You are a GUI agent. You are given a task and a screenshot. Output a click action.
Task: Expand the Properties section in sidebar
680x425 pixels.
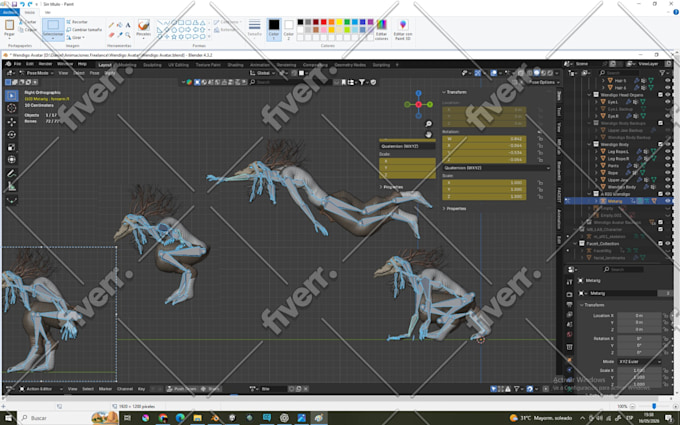pos(454,209)
